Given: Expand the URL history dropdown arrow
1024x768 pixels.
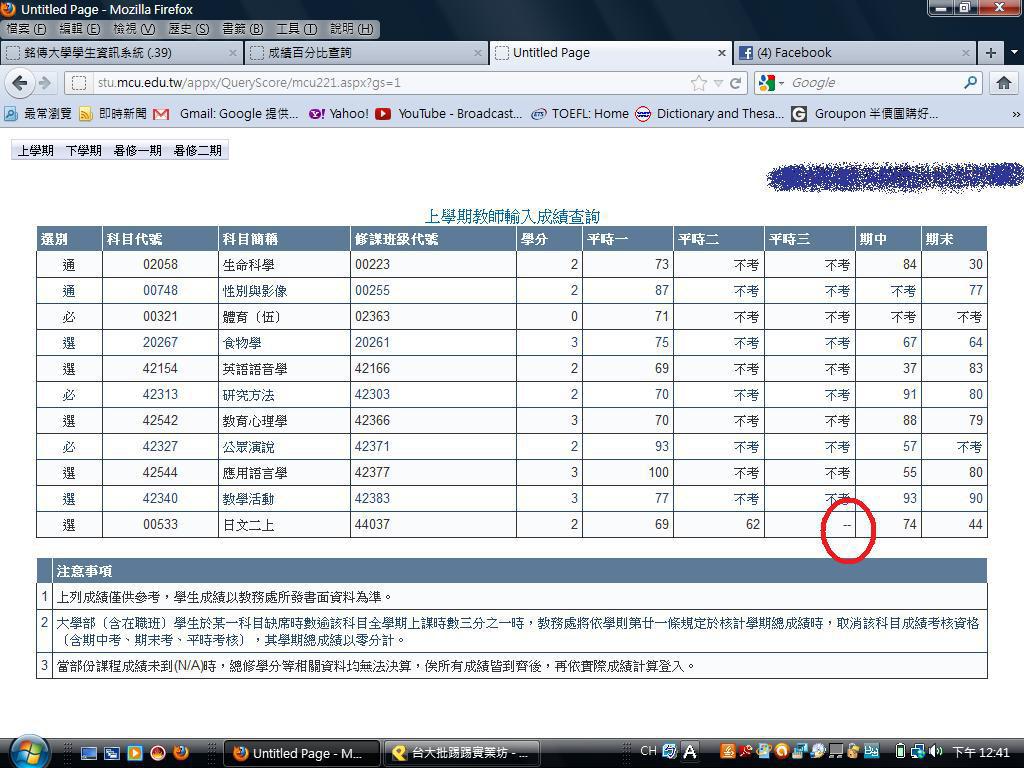Looking at the screenshot, I should tap(717, 83).
